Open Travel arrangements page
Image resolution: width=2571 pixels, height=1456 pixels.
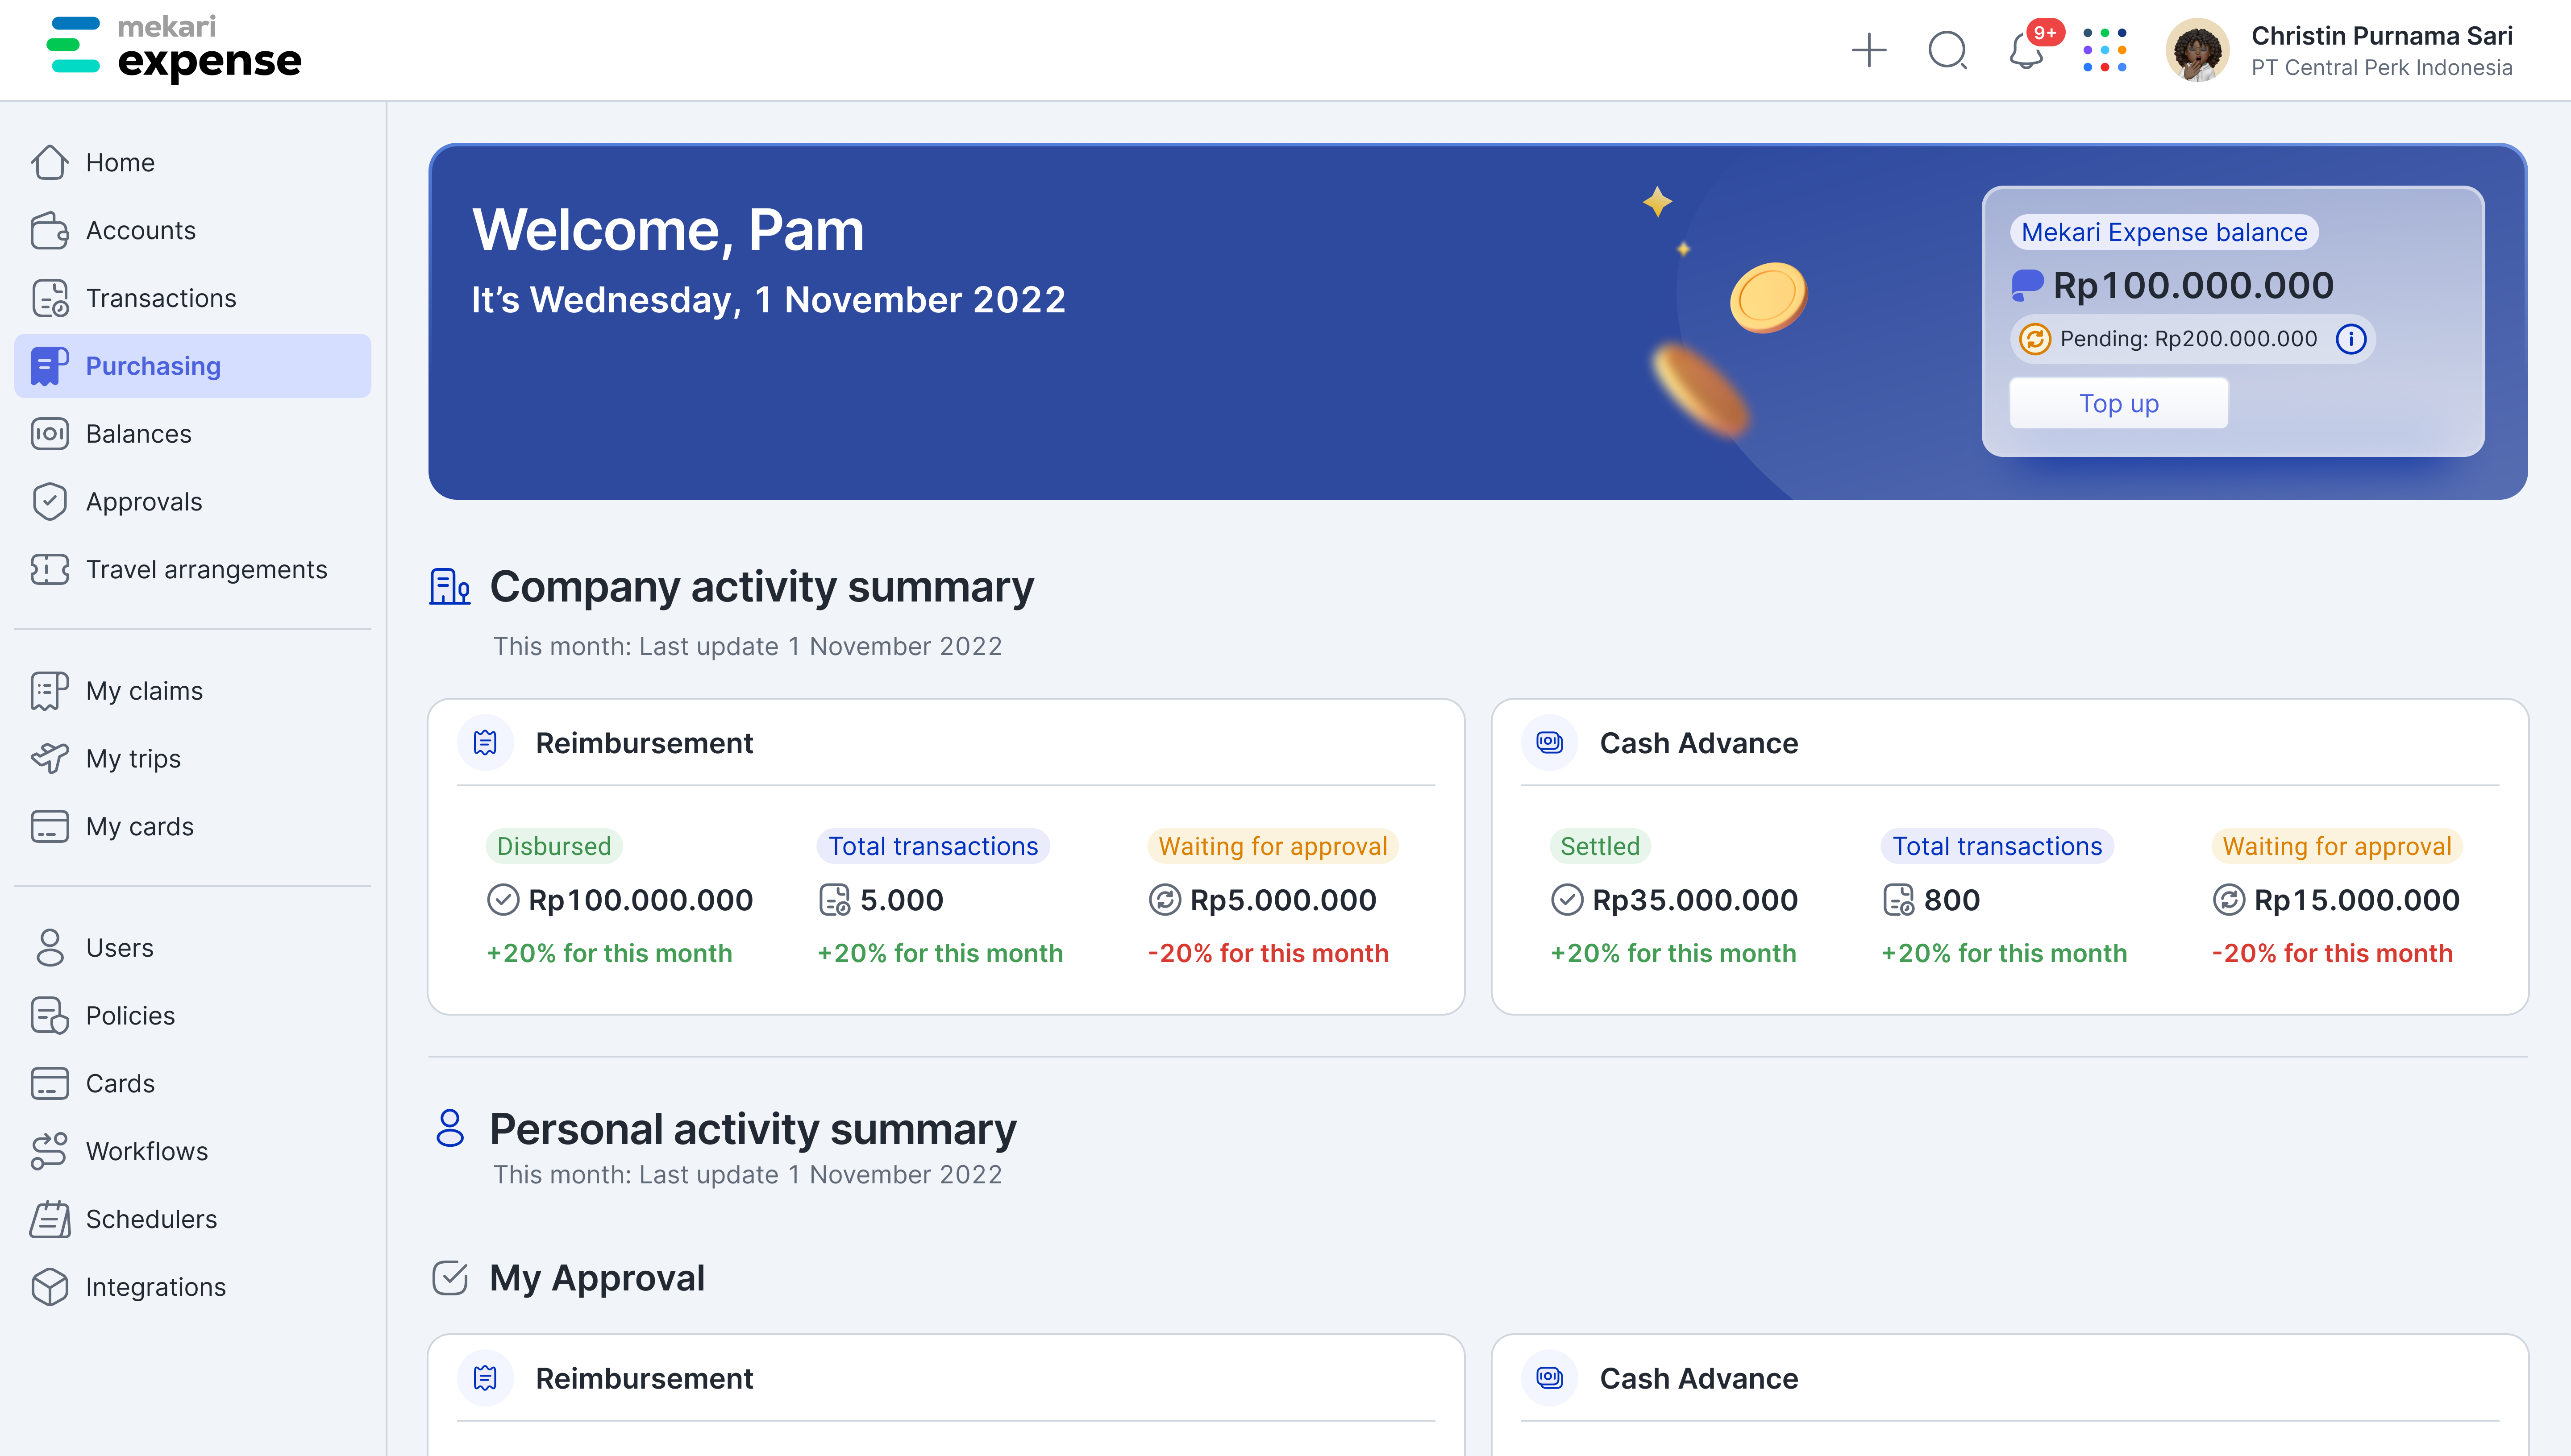(x=206, y=570)
